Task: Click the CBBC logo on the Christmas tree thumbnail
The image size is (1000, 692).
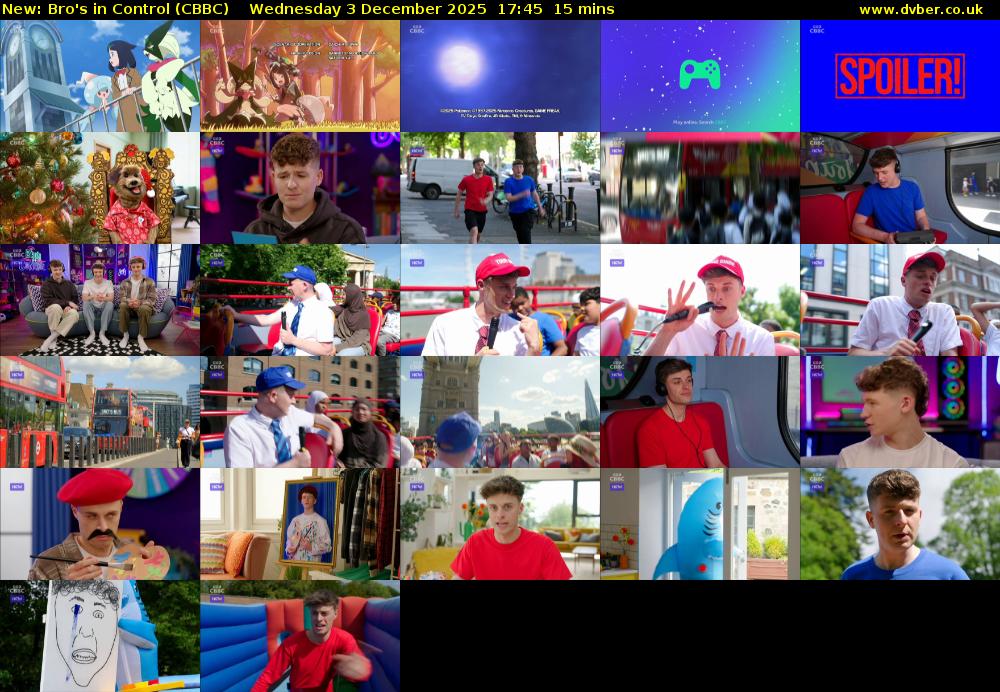Action: pos(15,142)
